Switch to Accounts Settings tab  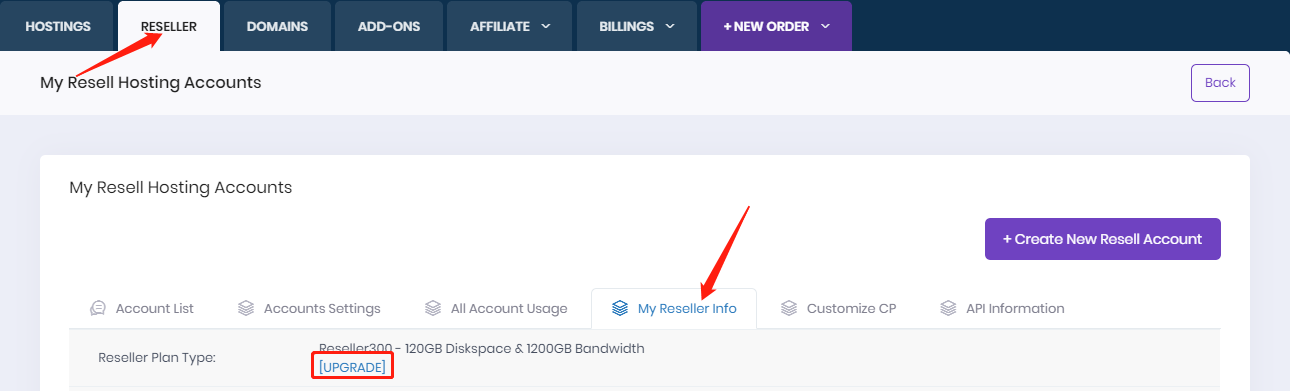309,308
